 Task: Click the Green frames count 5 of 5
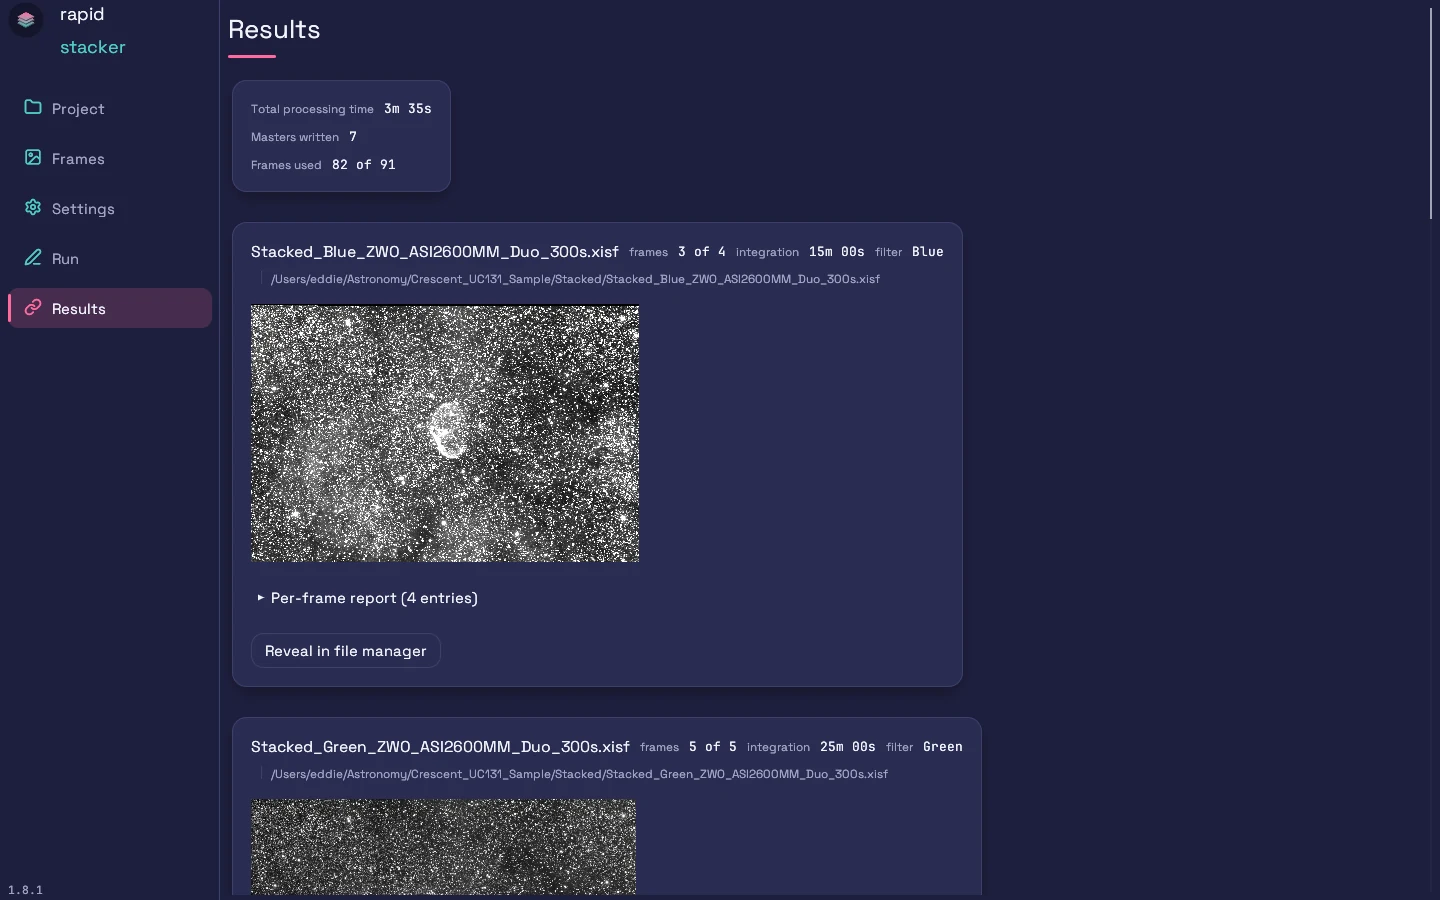(x=713, y=747)
